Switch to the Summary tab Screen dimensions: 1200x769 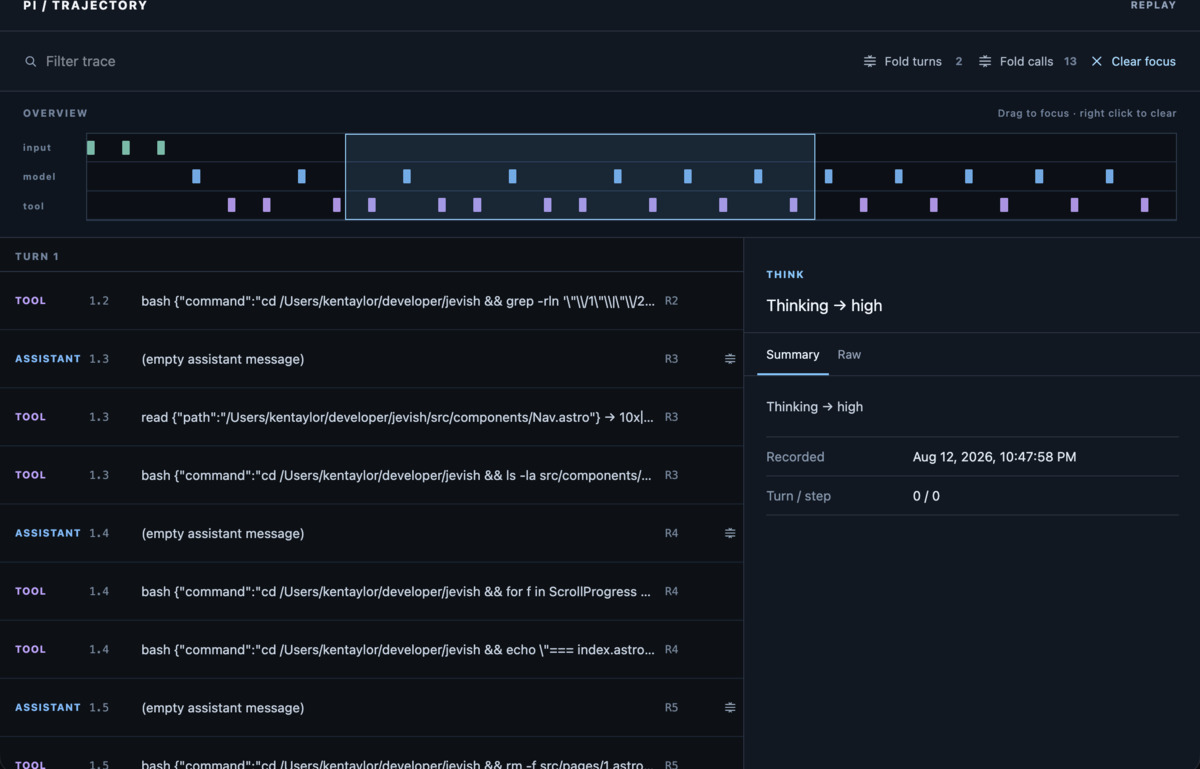pos(793,355)
